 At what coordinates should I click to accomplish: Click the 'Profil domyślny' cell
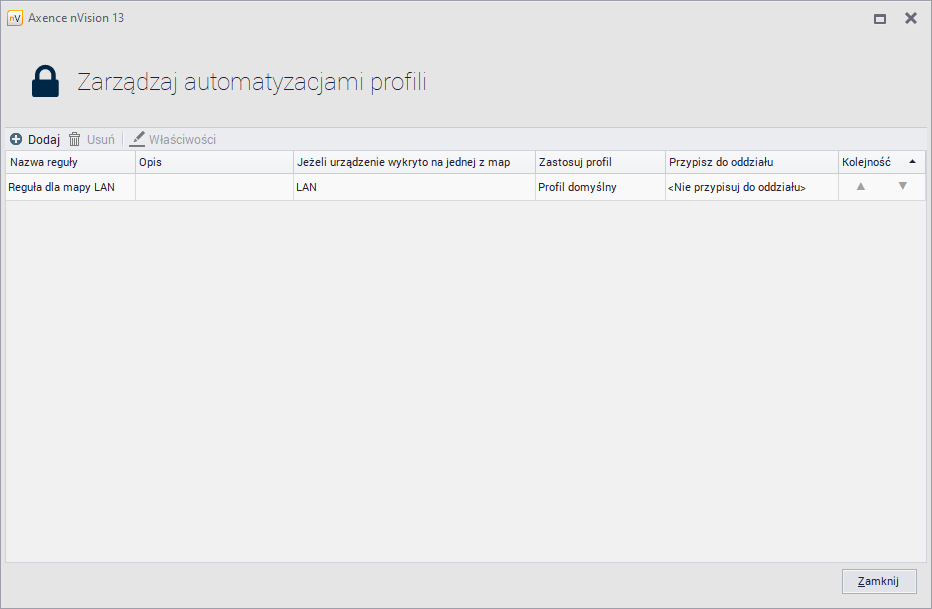click(x=600, y=187)
